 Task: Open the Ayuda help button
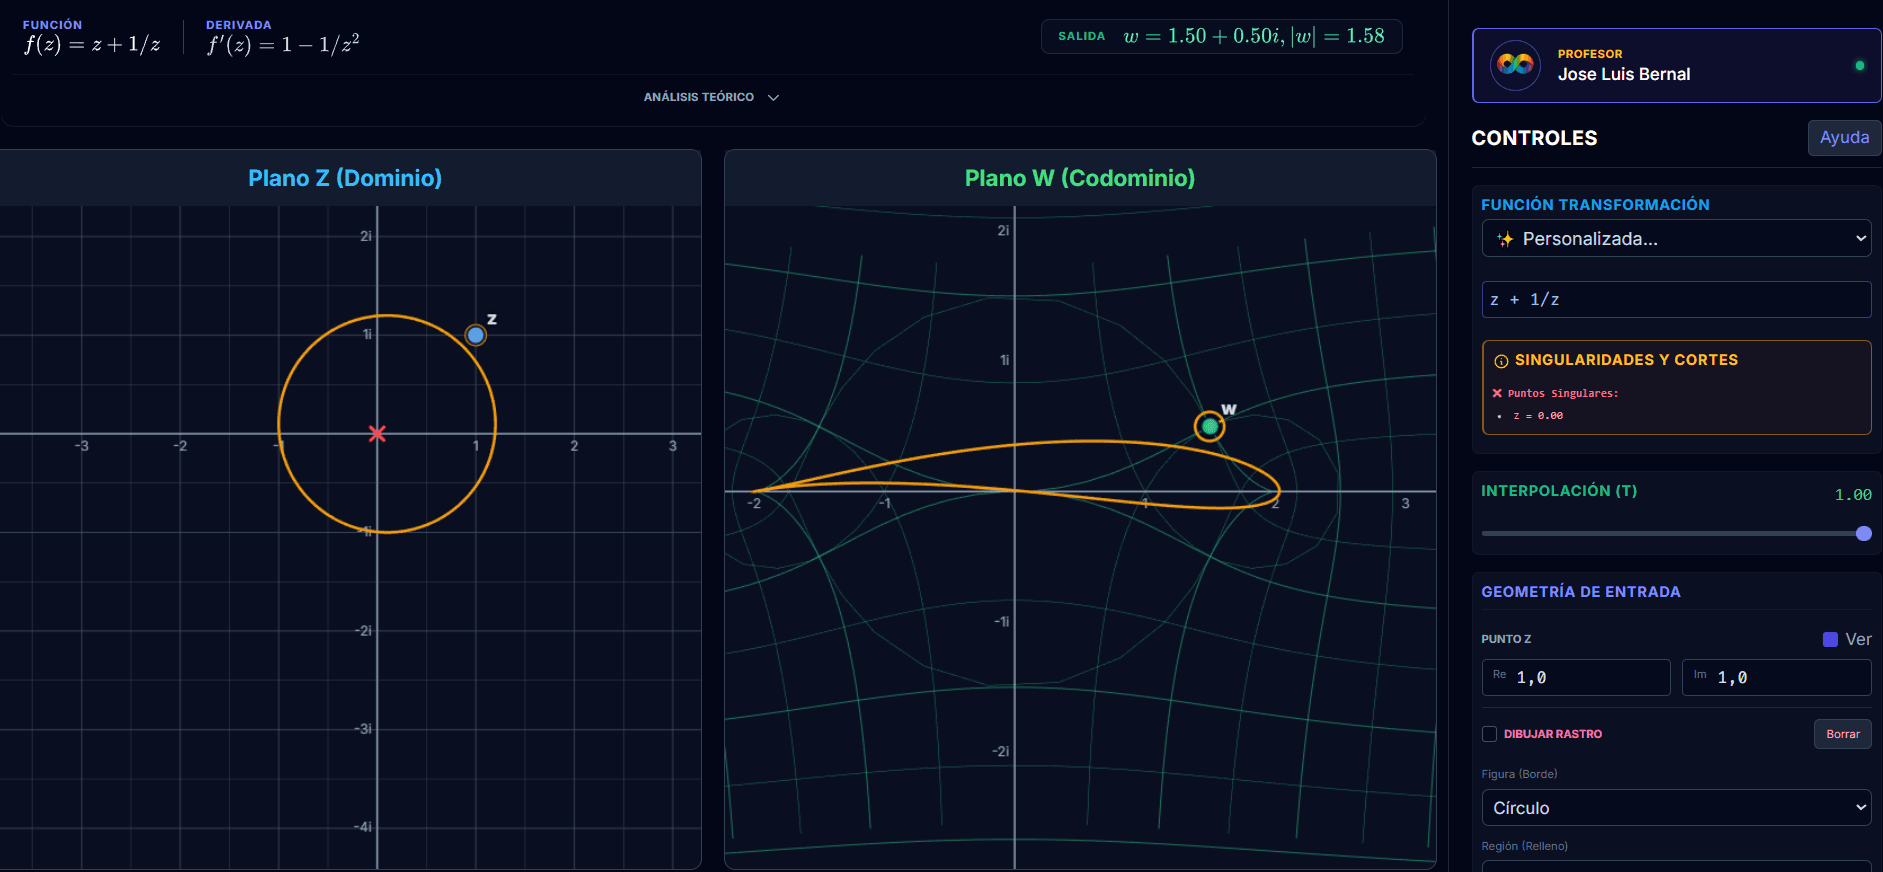(x=1844, y=138)
